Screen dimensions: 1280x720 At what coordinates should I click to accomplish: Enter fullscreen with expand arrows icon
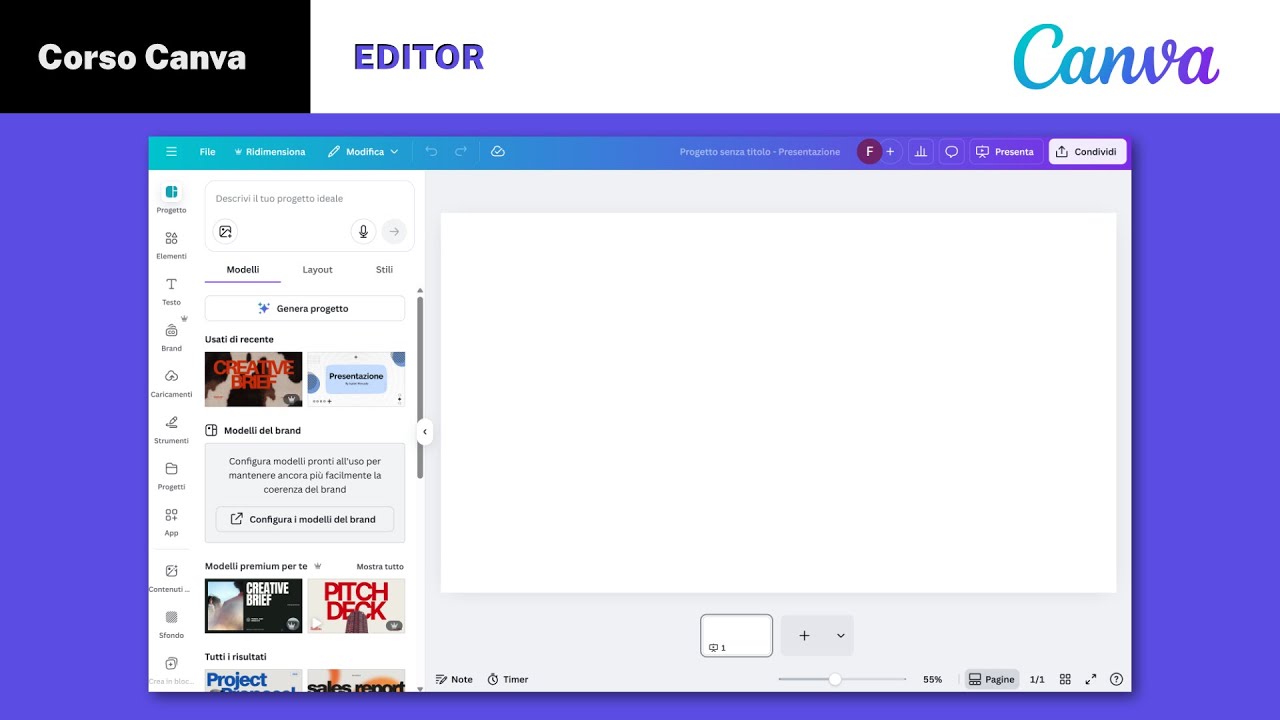pyautogui.click(x=1091, y=679)
